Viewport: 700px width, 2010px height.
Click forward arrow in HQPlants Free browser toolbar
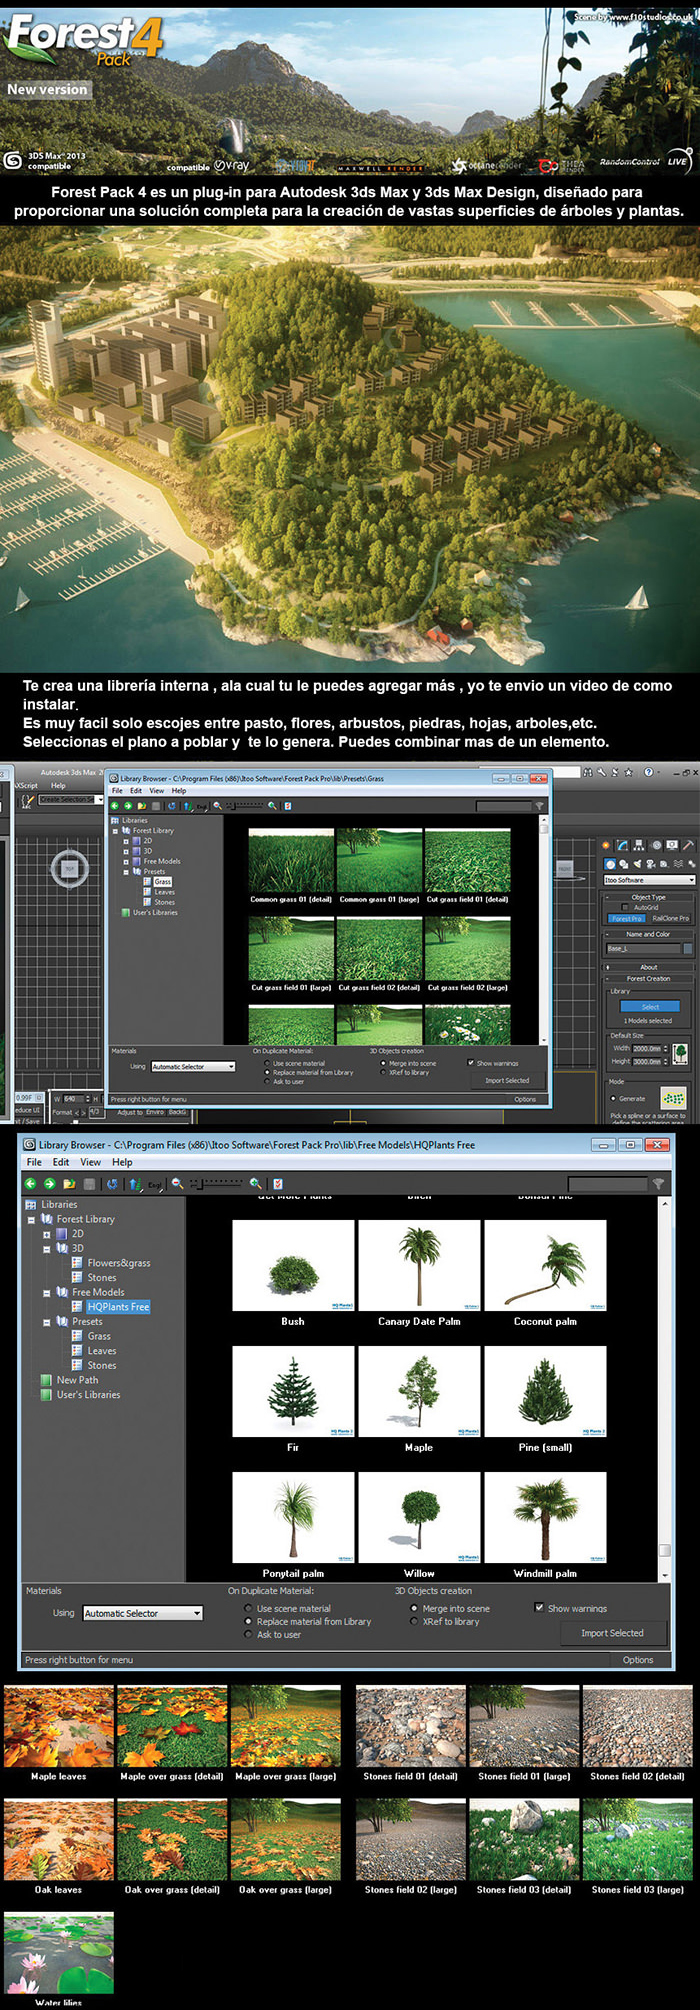coord(49,1184)
